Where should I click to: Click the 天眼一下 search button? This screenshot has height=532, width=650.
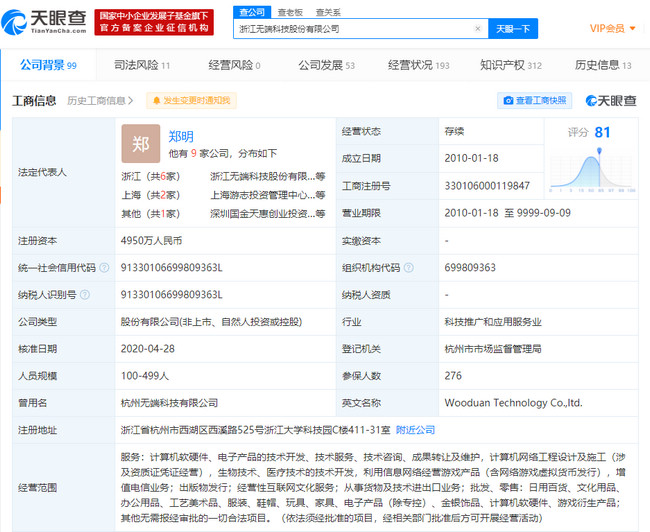pyautogui.click(x=513, y=29)
